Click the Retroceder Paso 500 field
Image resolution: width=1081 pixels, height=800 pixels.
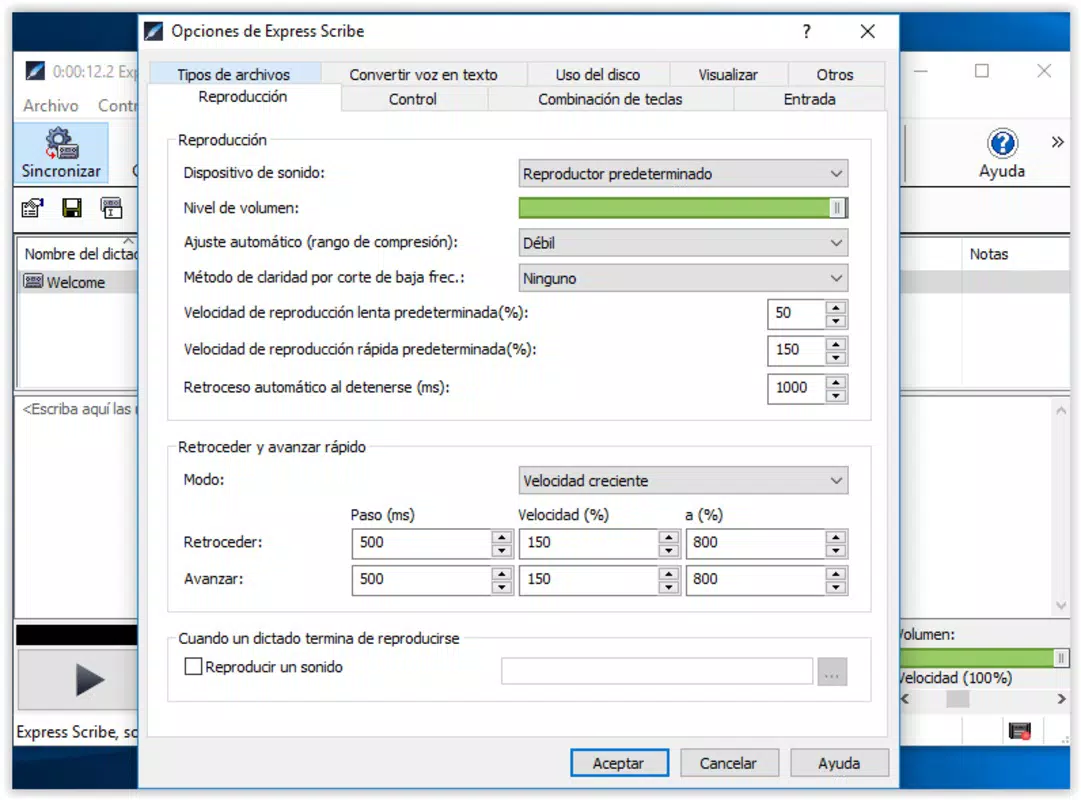(422, 543)
